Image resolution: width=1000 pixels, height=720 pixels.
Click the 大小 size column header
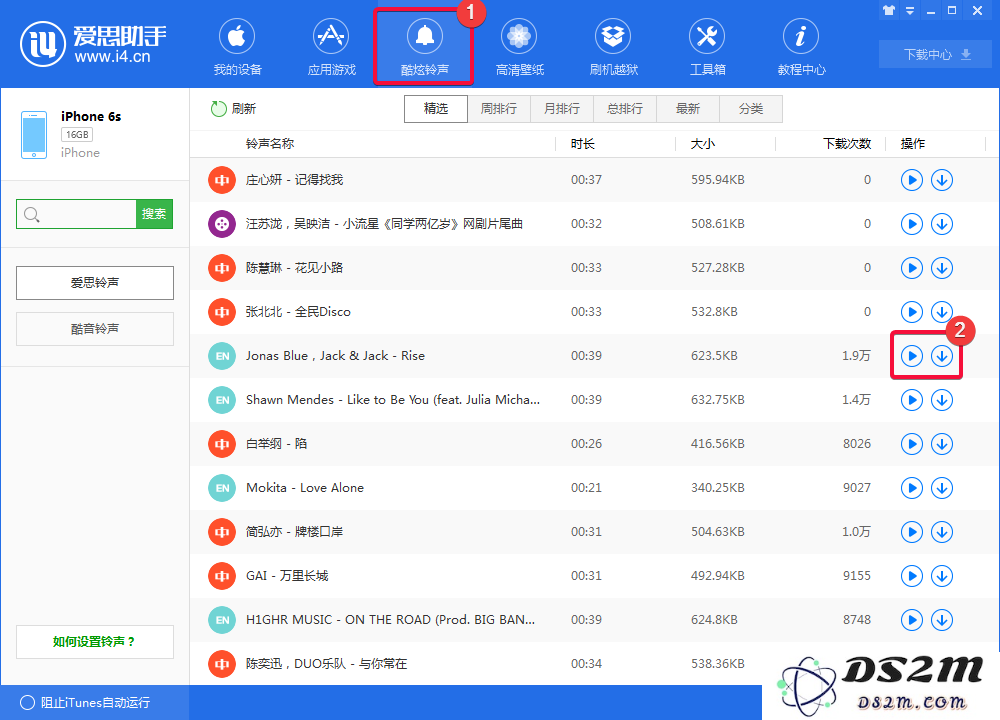pyautogui.click(x=703, y=144)
